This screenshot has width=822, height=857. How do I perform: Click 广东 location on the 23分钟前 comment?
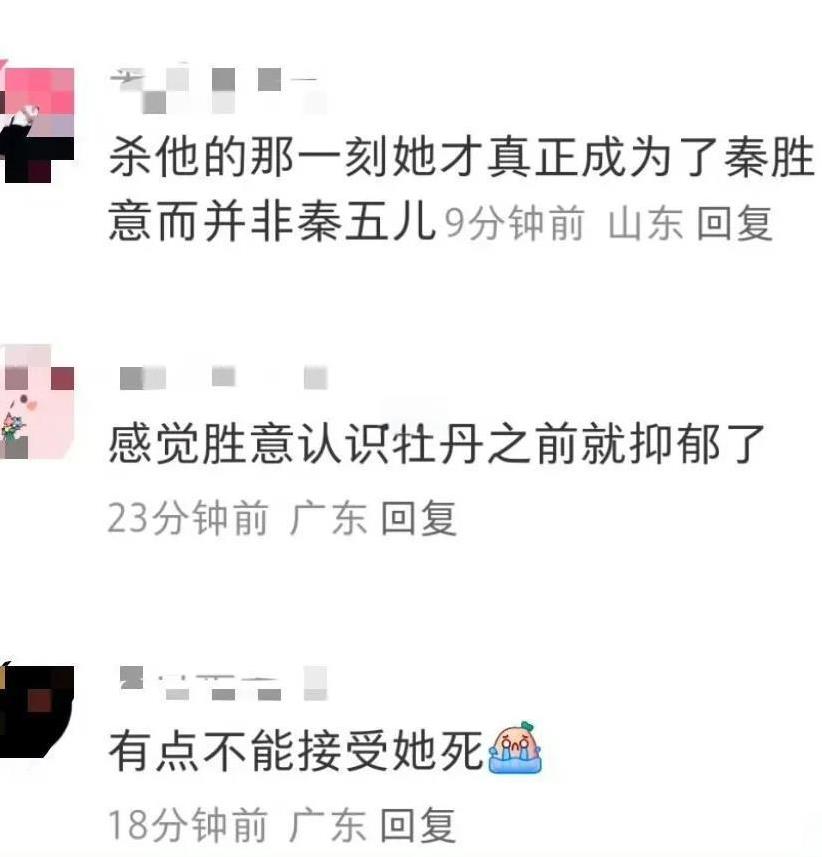tap(328, 518)
